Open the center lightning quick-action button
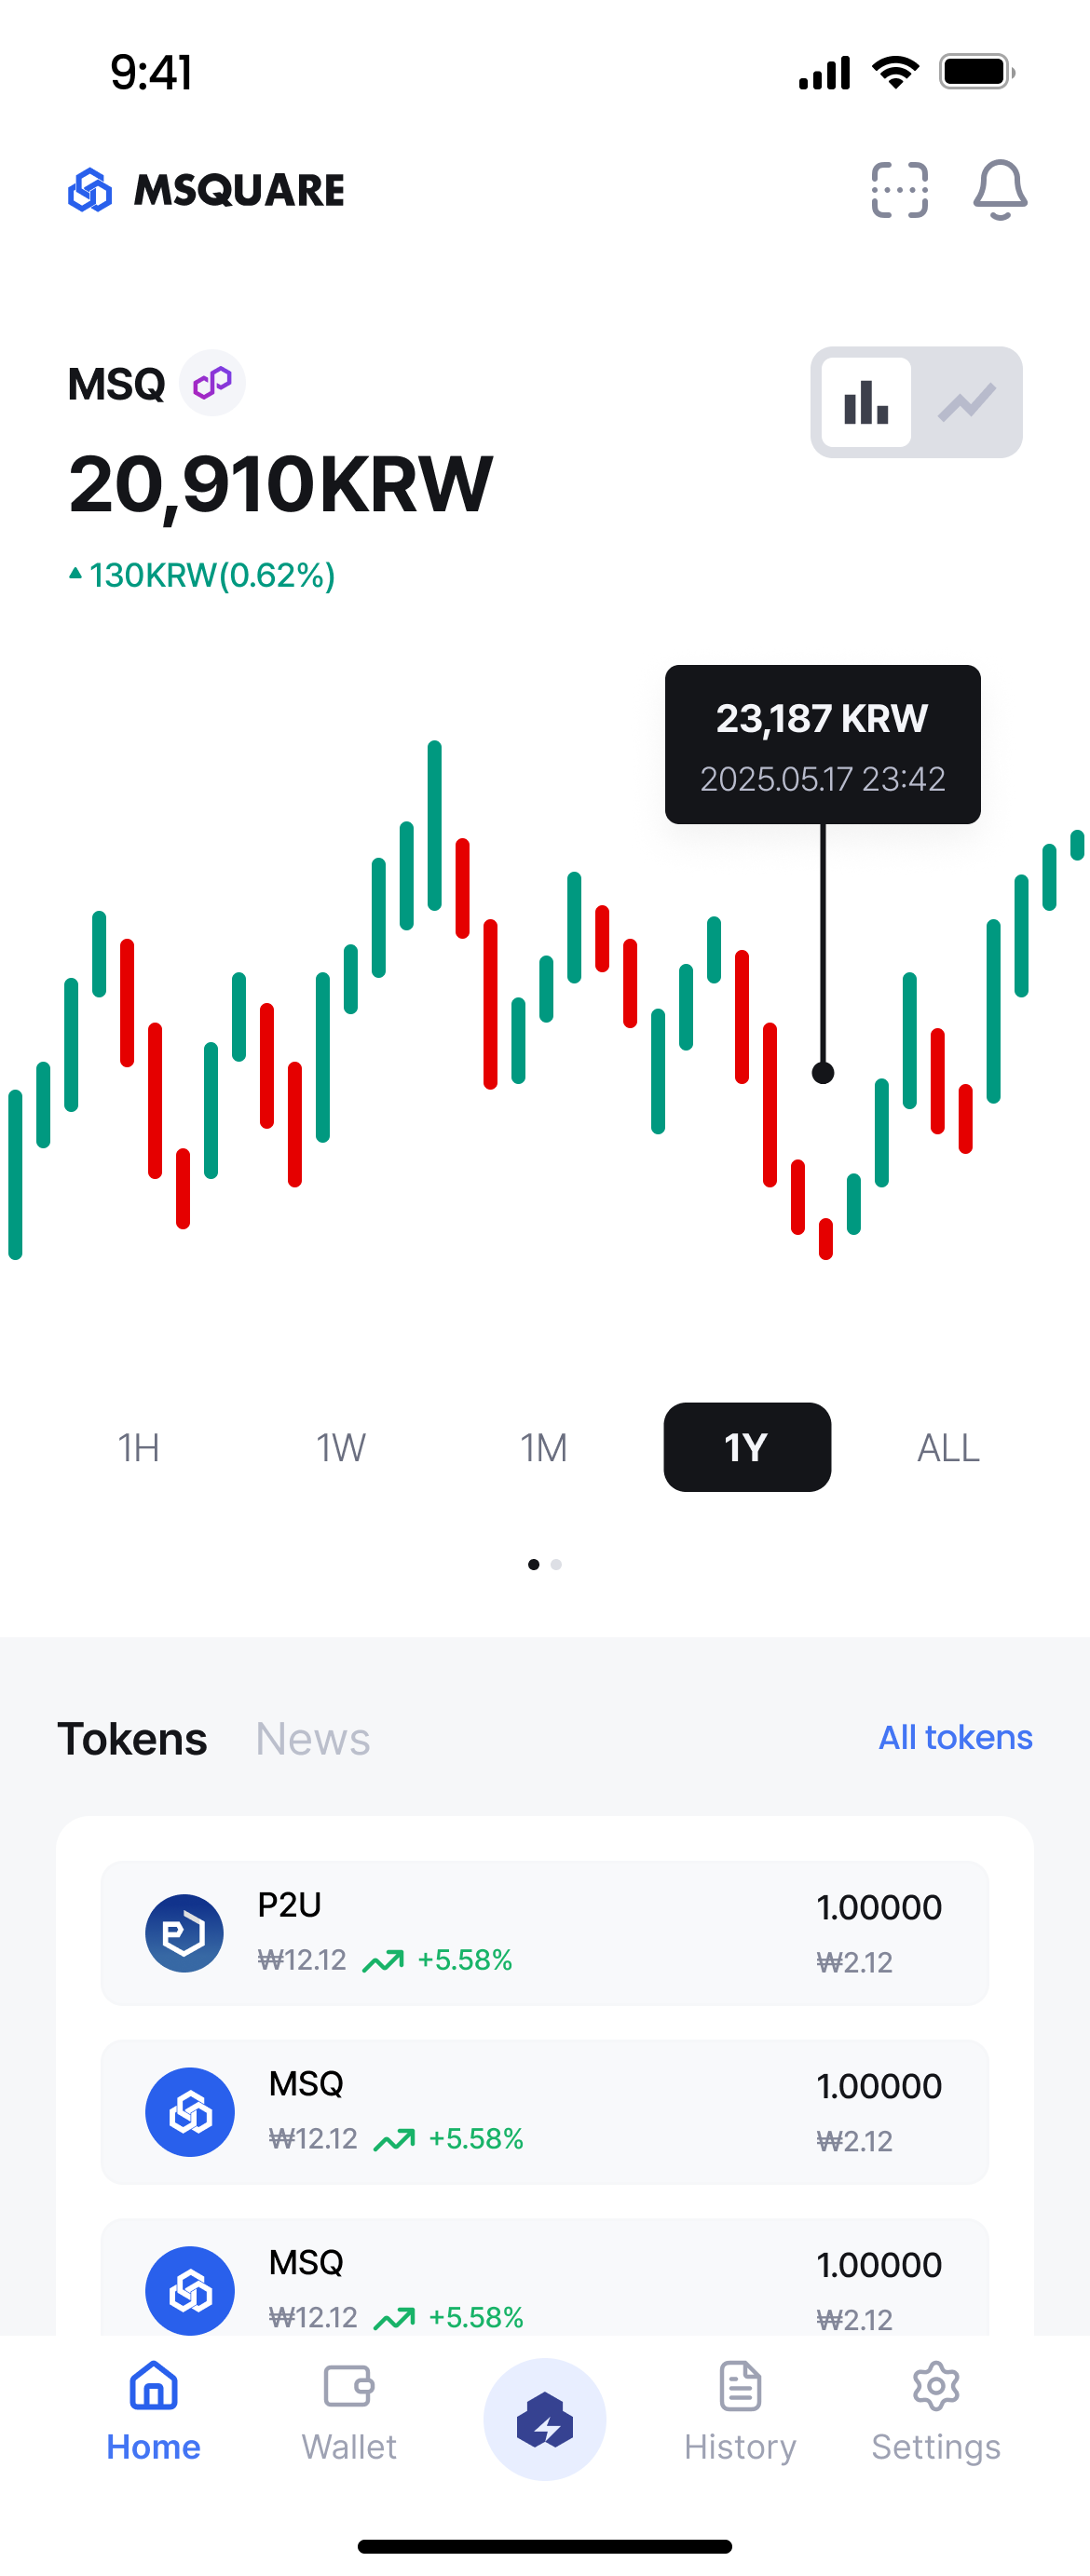Viewport: 1090px width, 2576px height. pyautogui.click(x=545, y=2419)
